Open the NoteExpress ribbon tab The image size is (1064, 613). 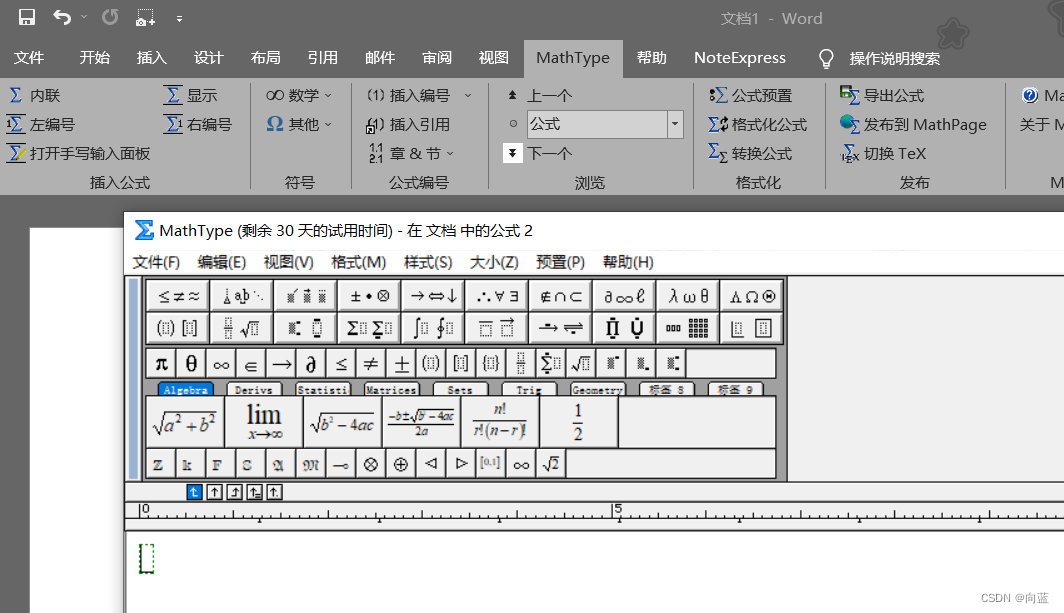click(740, 58)
